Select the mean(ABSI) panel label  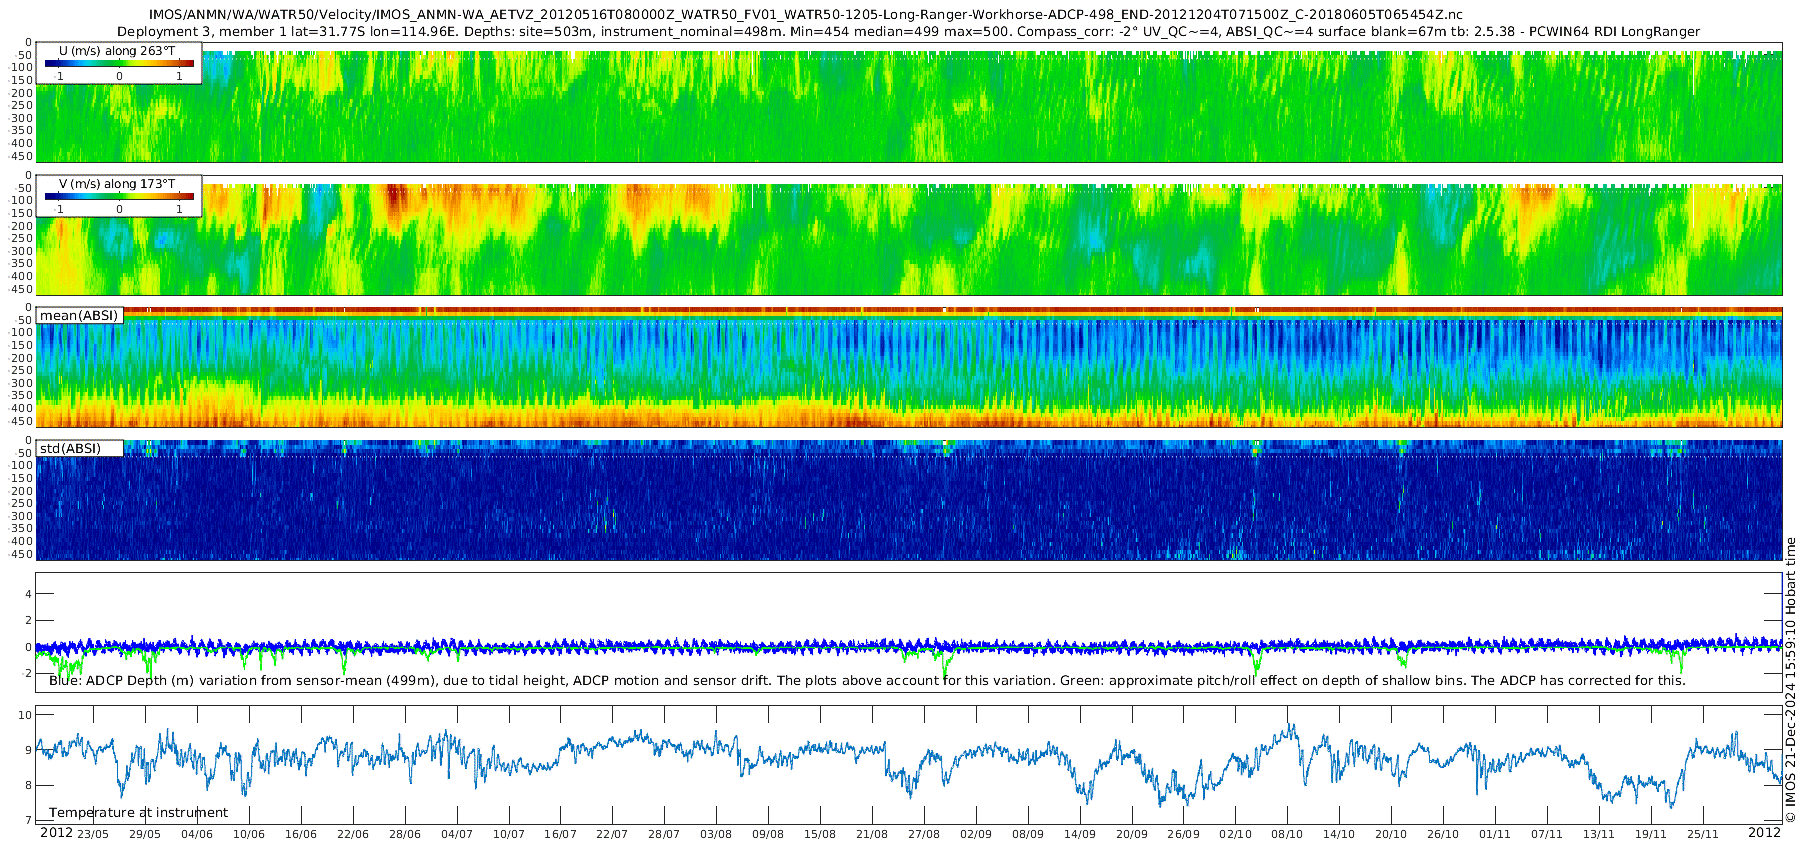79,316
